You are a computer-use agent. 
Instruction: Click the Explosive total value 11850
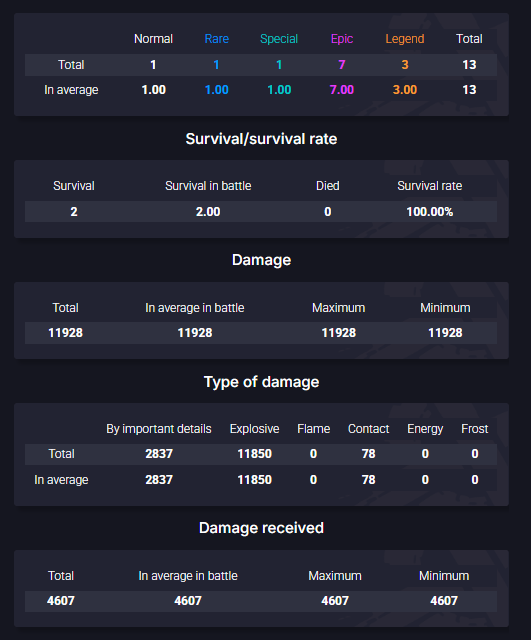click(254, 453)
